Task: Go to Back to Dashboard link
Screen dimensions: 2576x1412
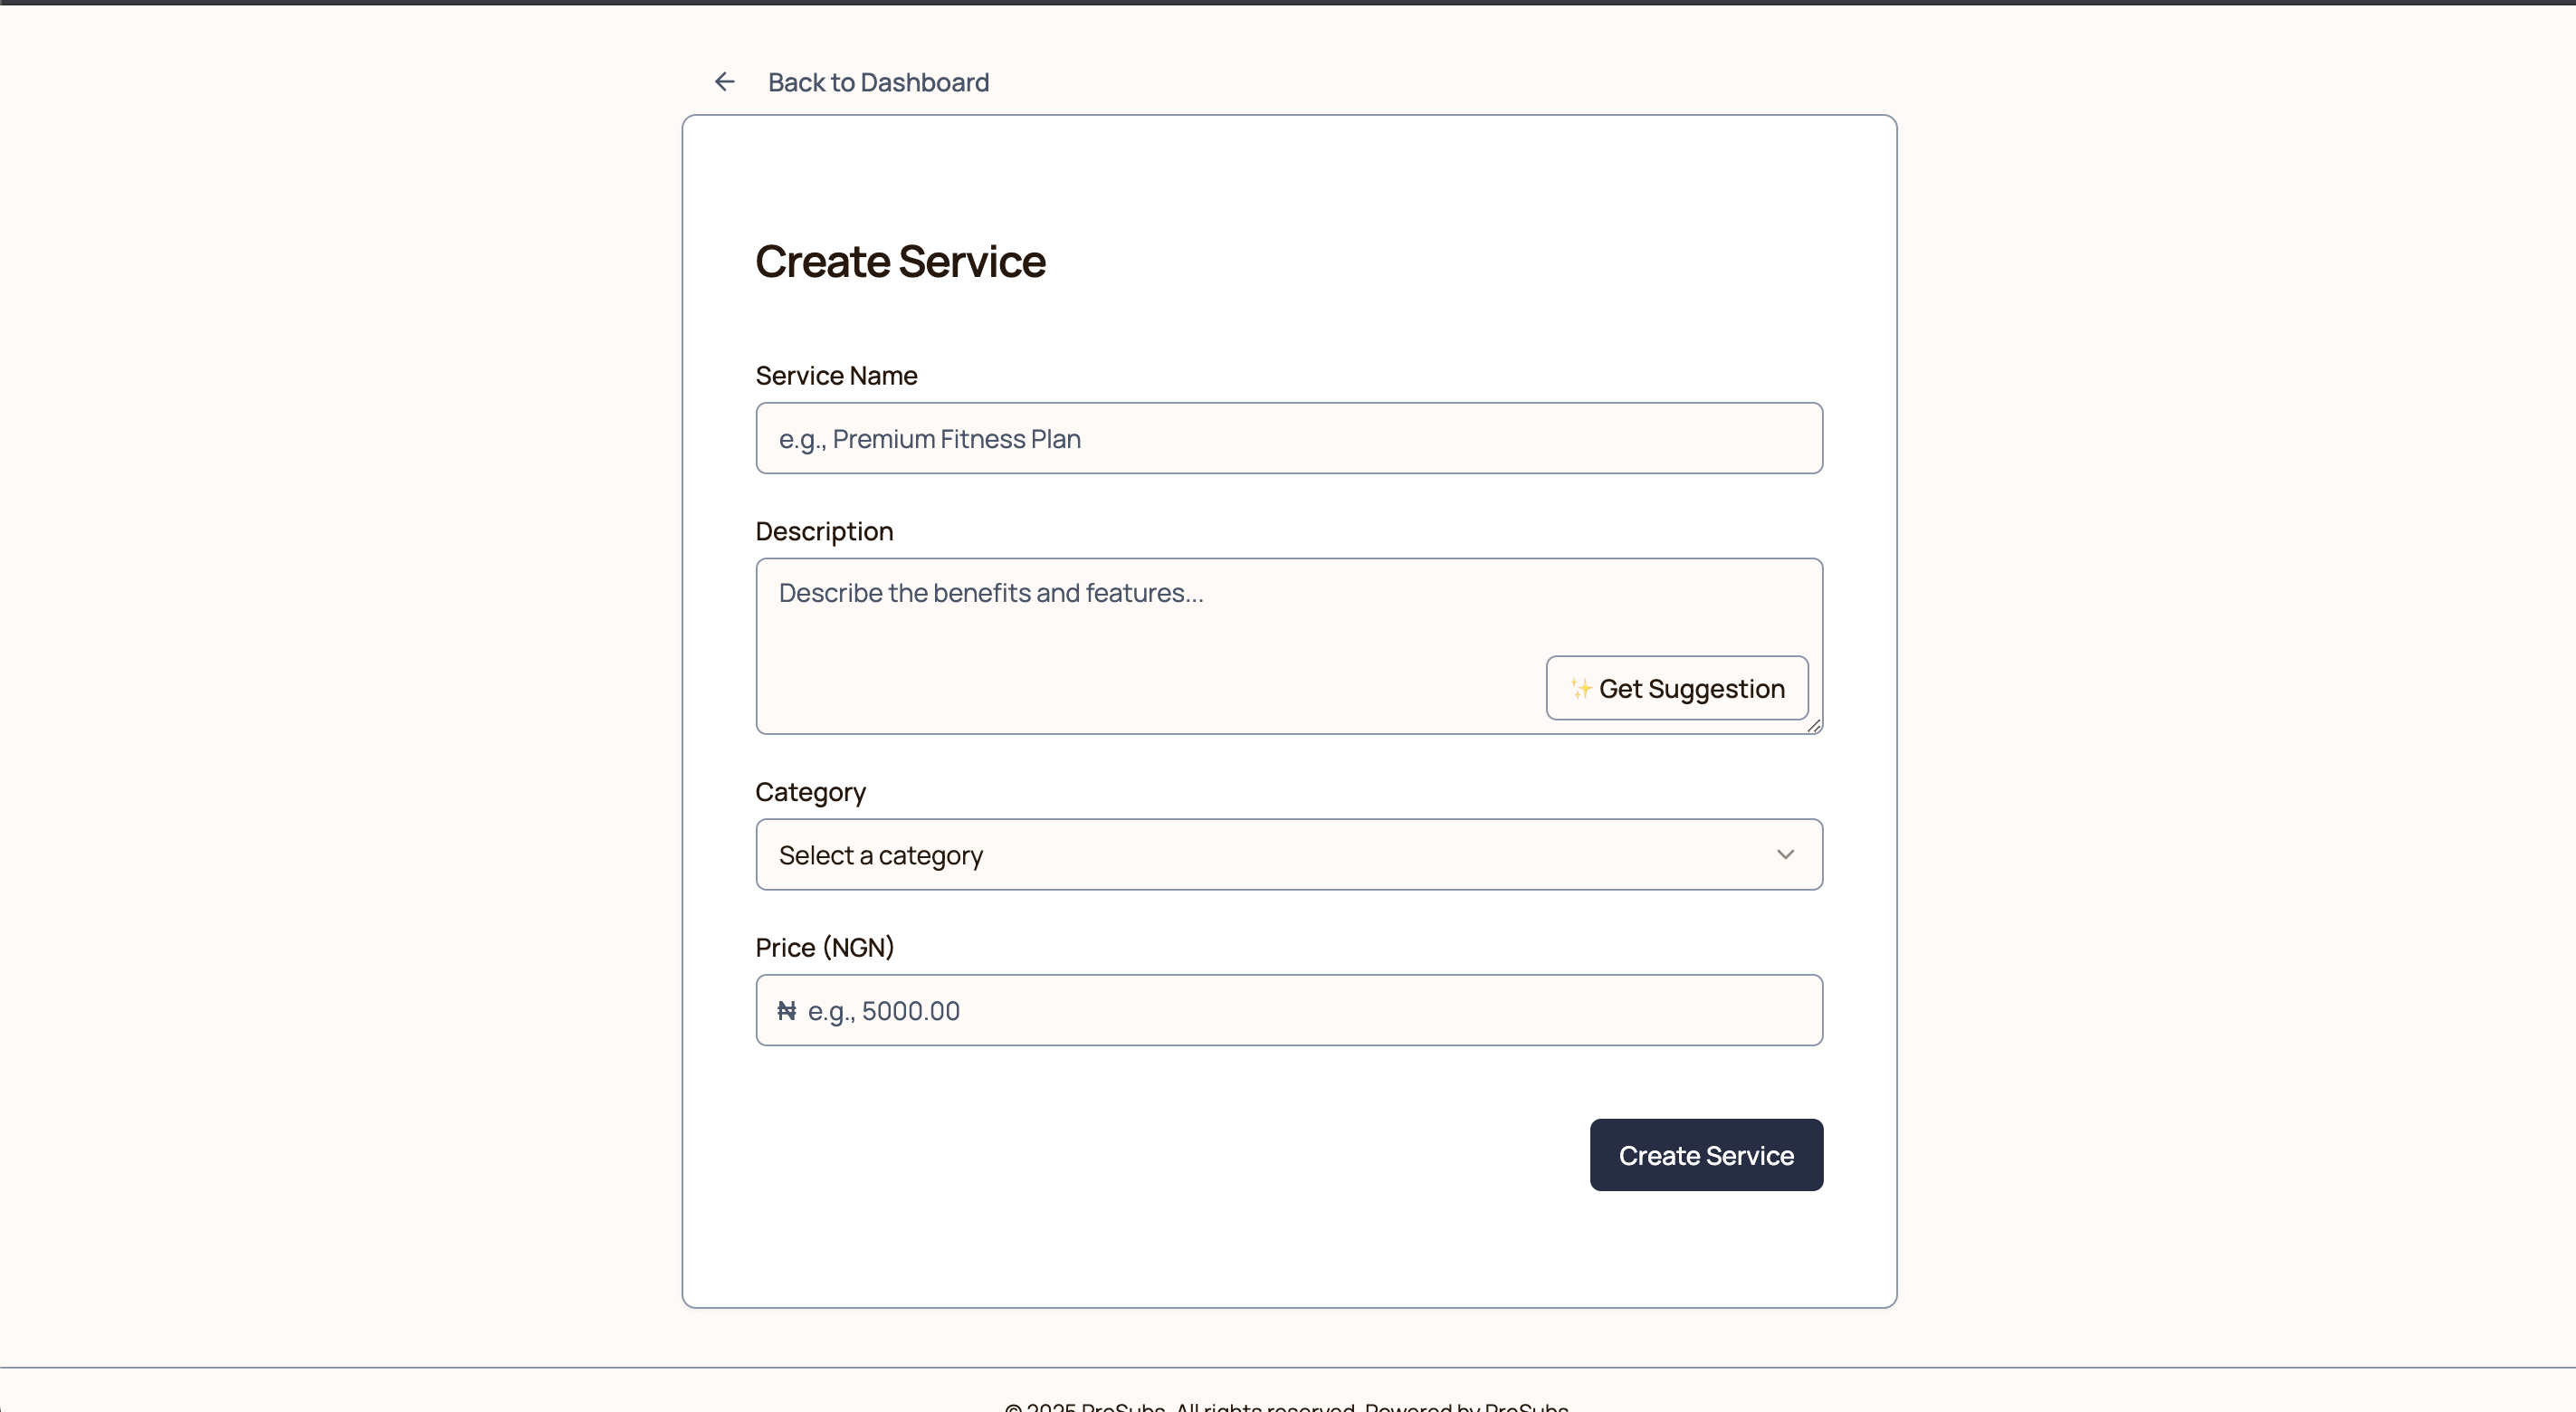Action: (878, 82)
